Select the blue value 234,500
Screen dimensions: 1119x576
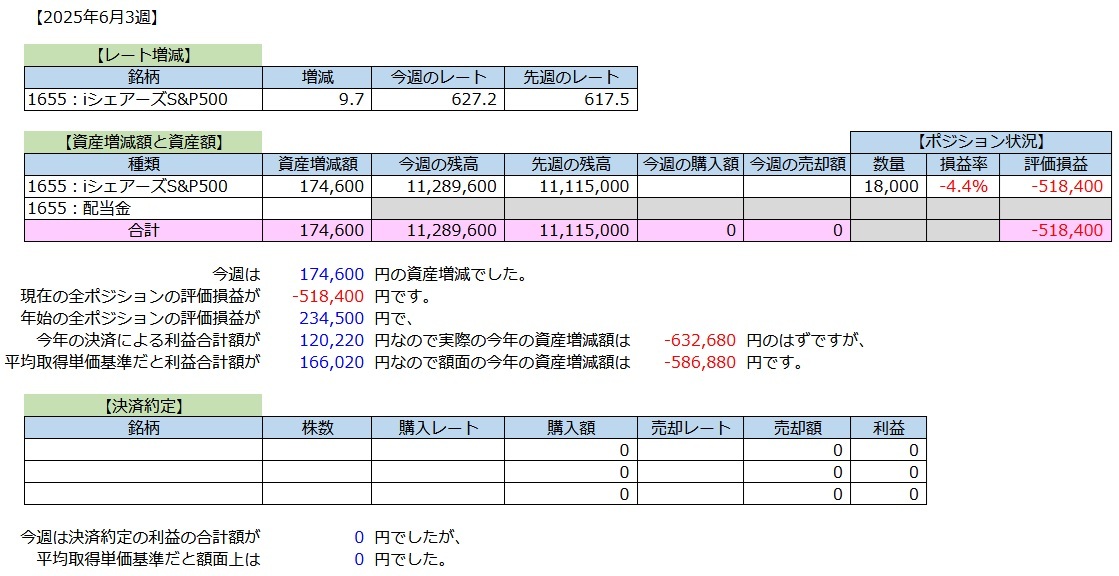pos(332,318)
